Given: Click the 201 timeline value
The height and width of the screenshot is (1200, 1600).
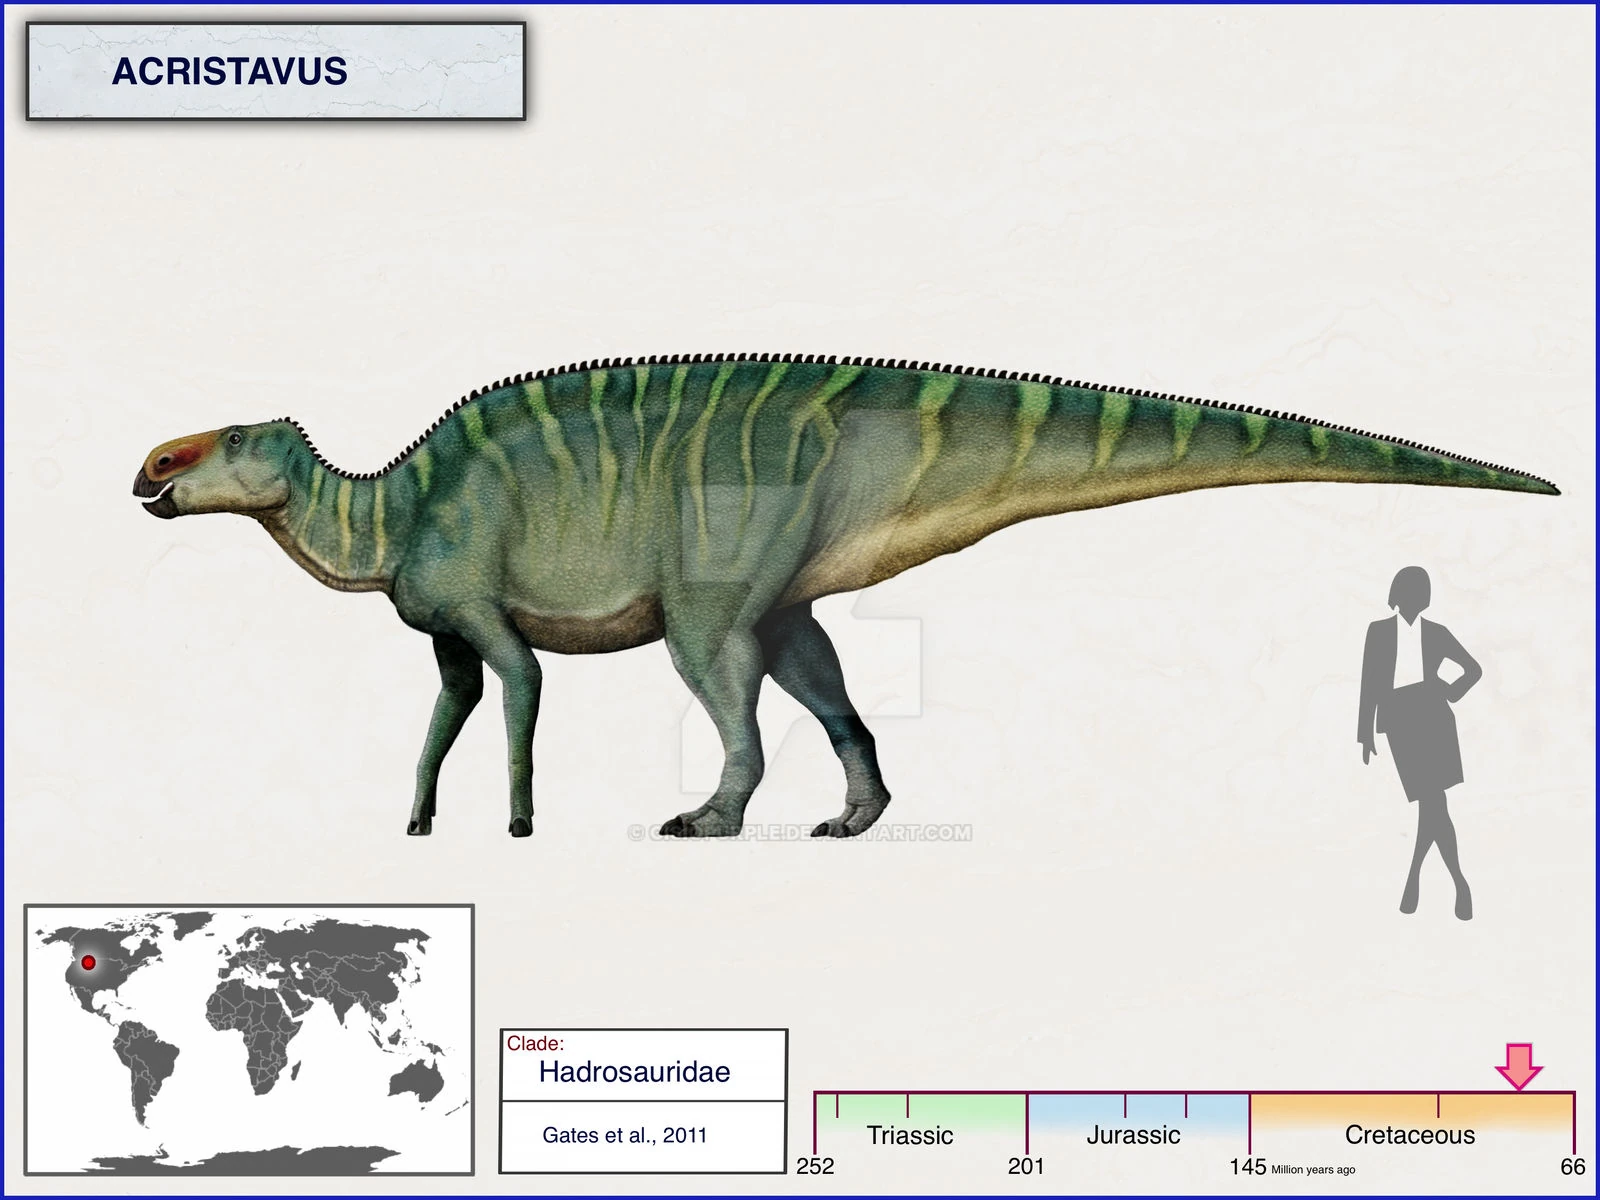Looking at the screenshot, I should click(x=1026, y=1166).
